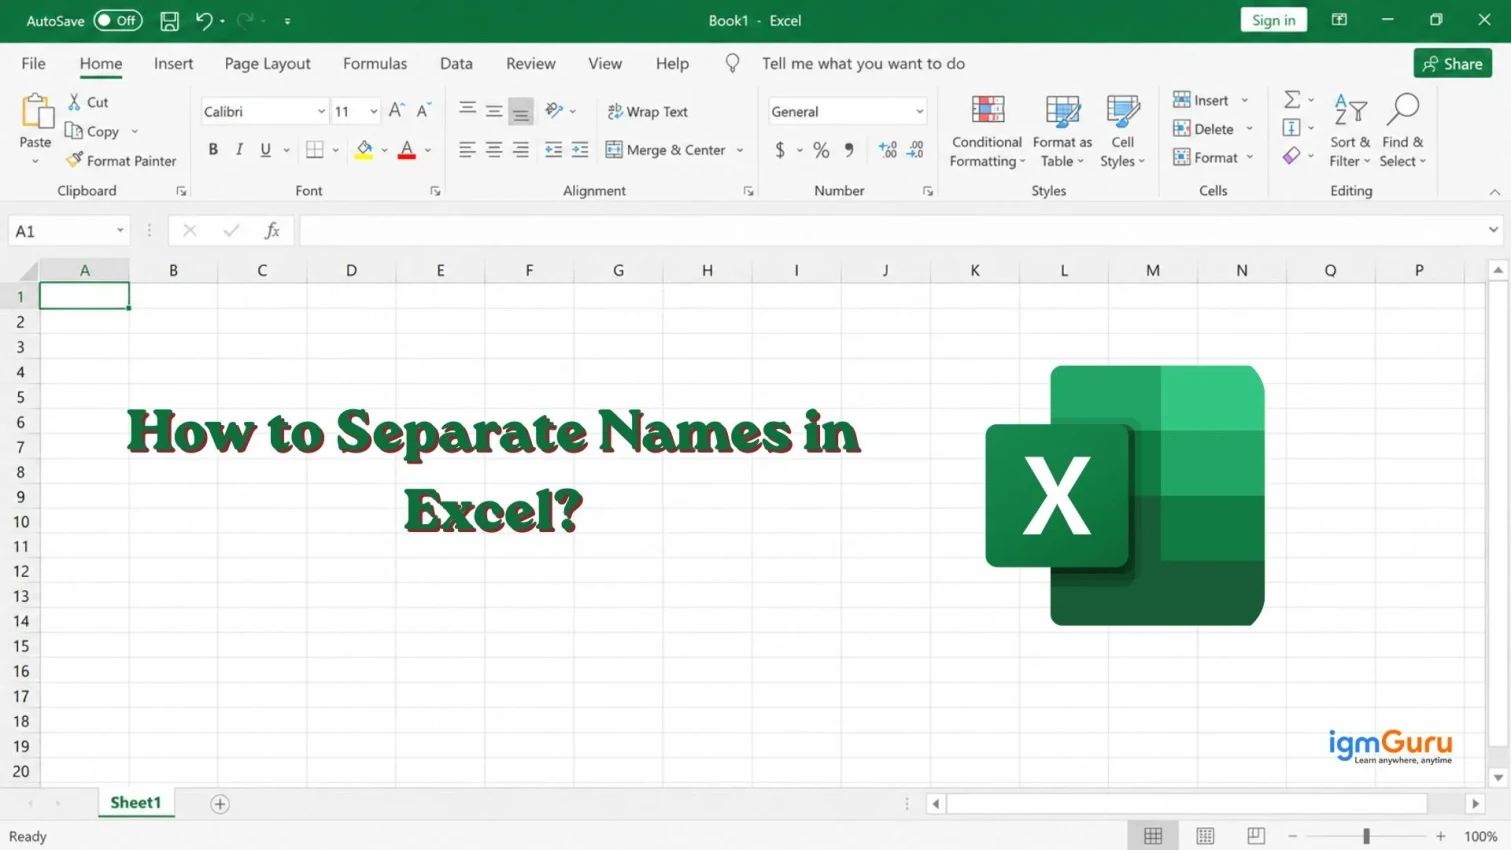Increase decimal places
Image resolution: width=1511 pixels, height=850 pixels.
click(x=887, y=150)
